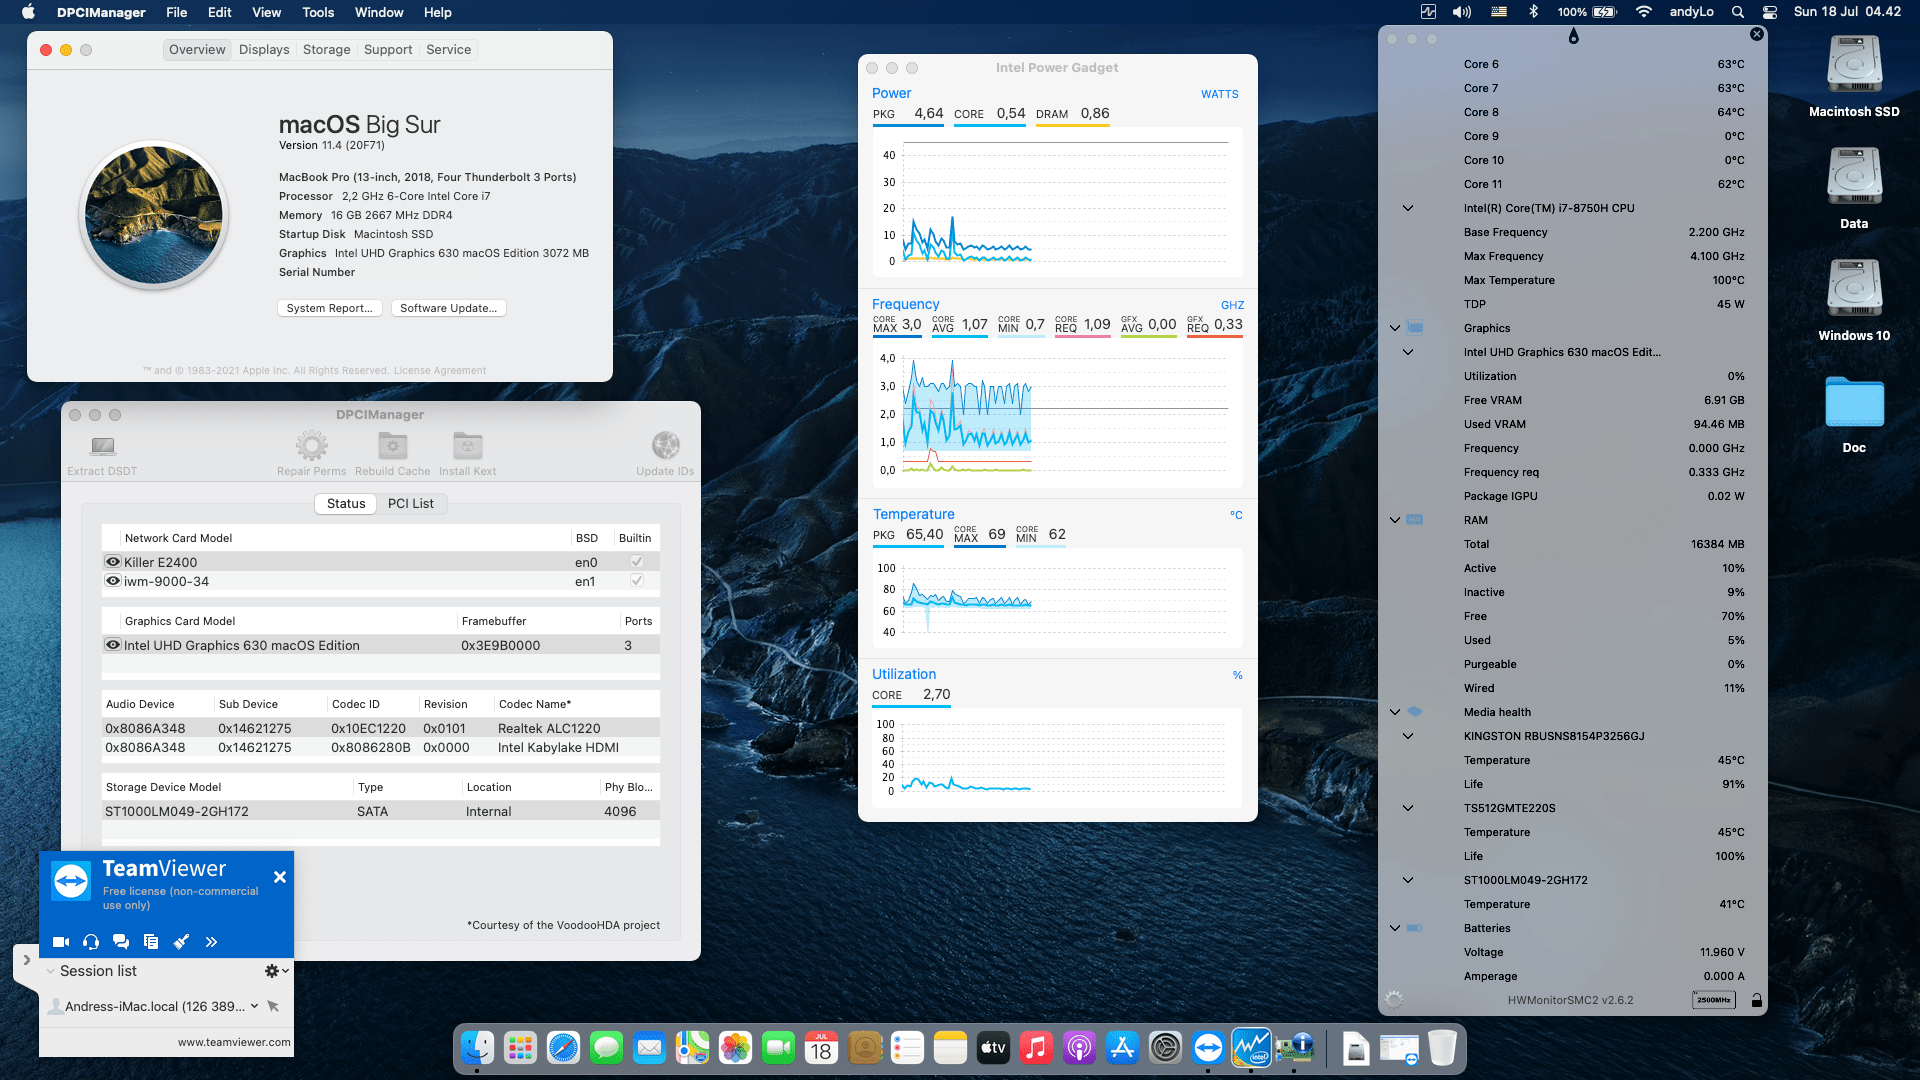
Task: Click the Update IDs globe icon
Action: (665, 445)
